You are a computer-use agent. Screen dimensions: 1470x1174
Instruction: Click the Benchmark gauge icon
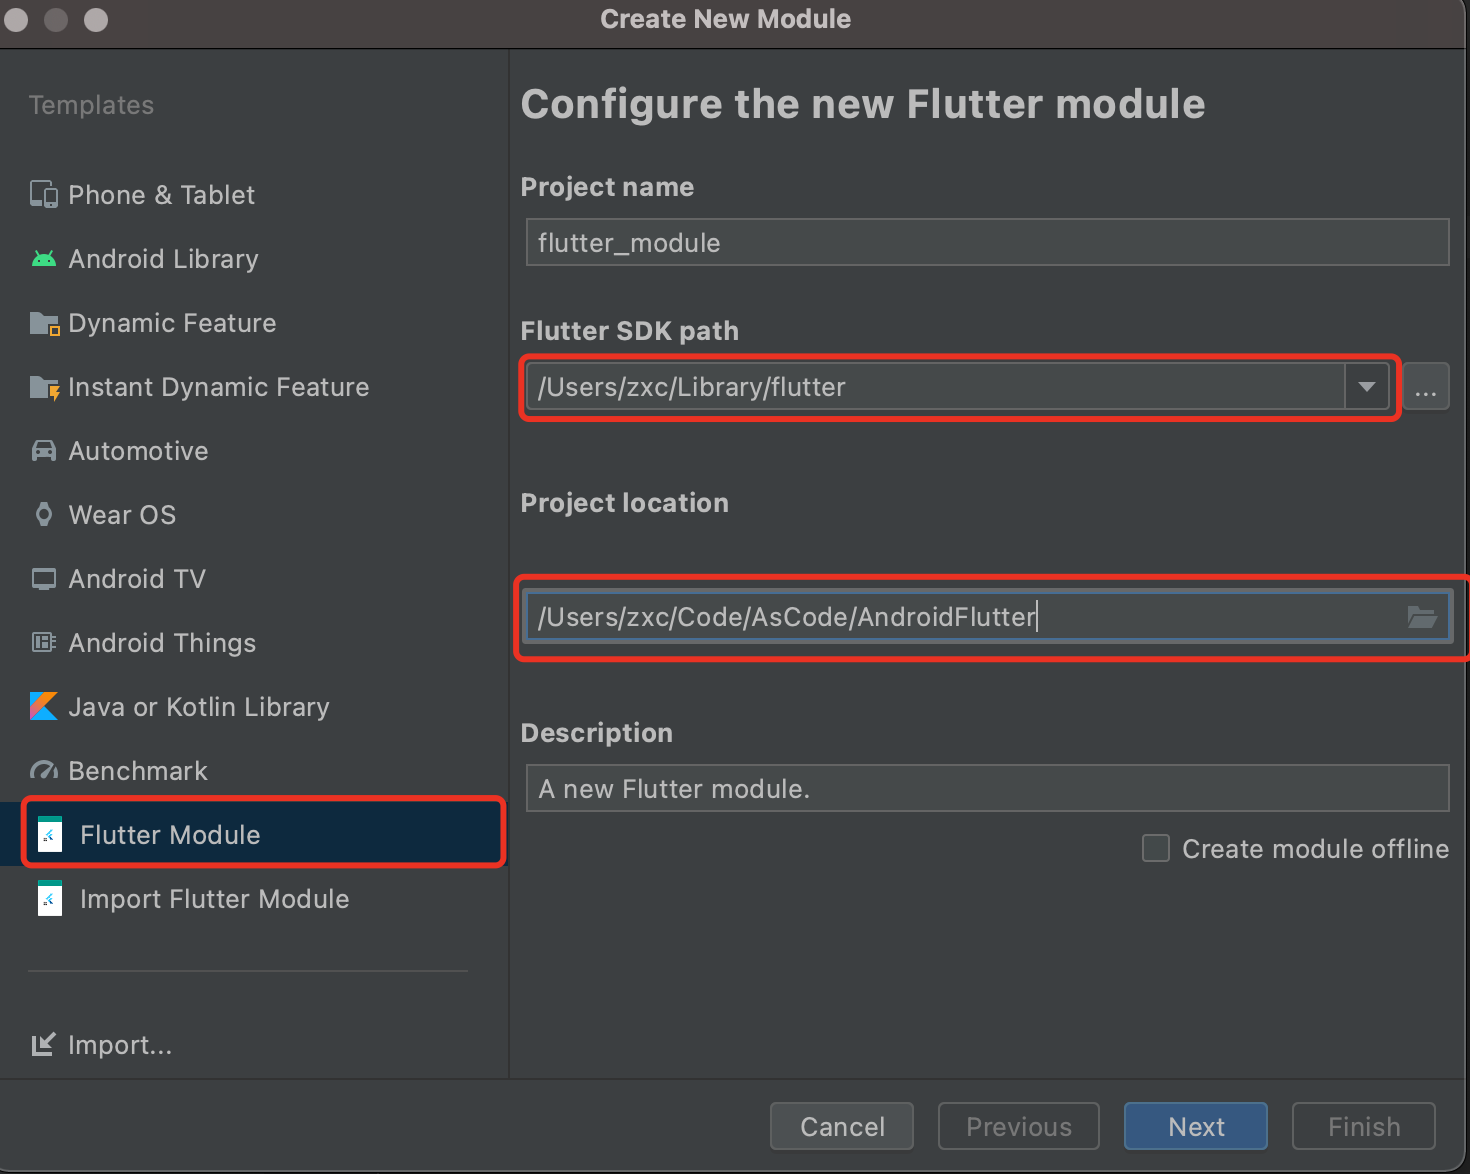pyautogui.click(x=43, y=770)
